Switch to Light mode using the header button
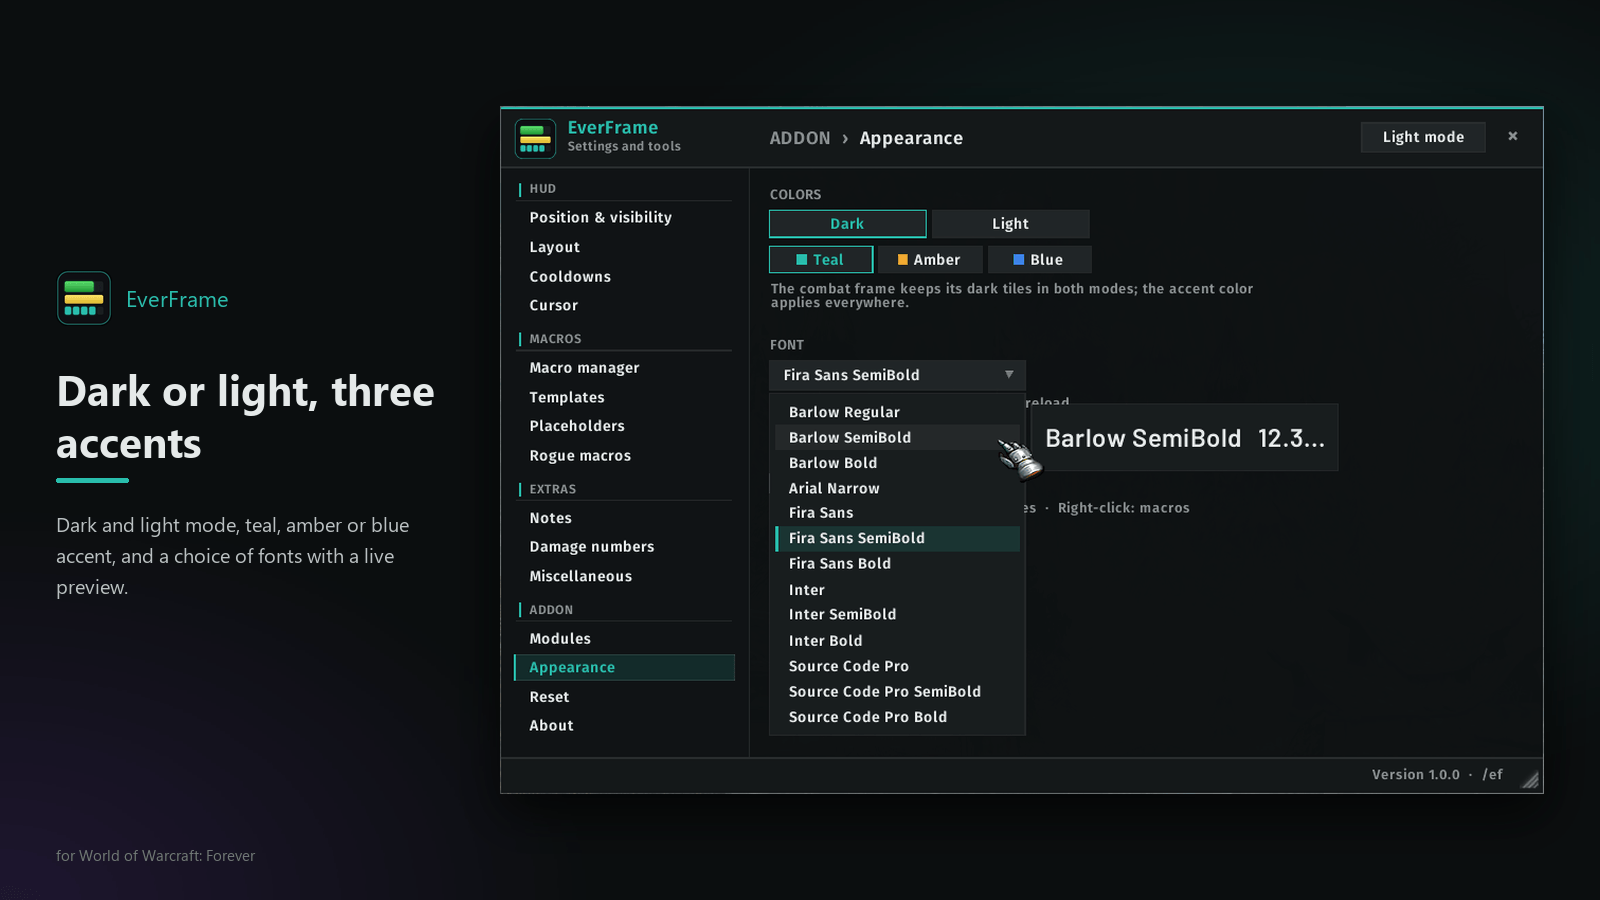This screenshot has height=900, width=1600. pos(1423,137)
